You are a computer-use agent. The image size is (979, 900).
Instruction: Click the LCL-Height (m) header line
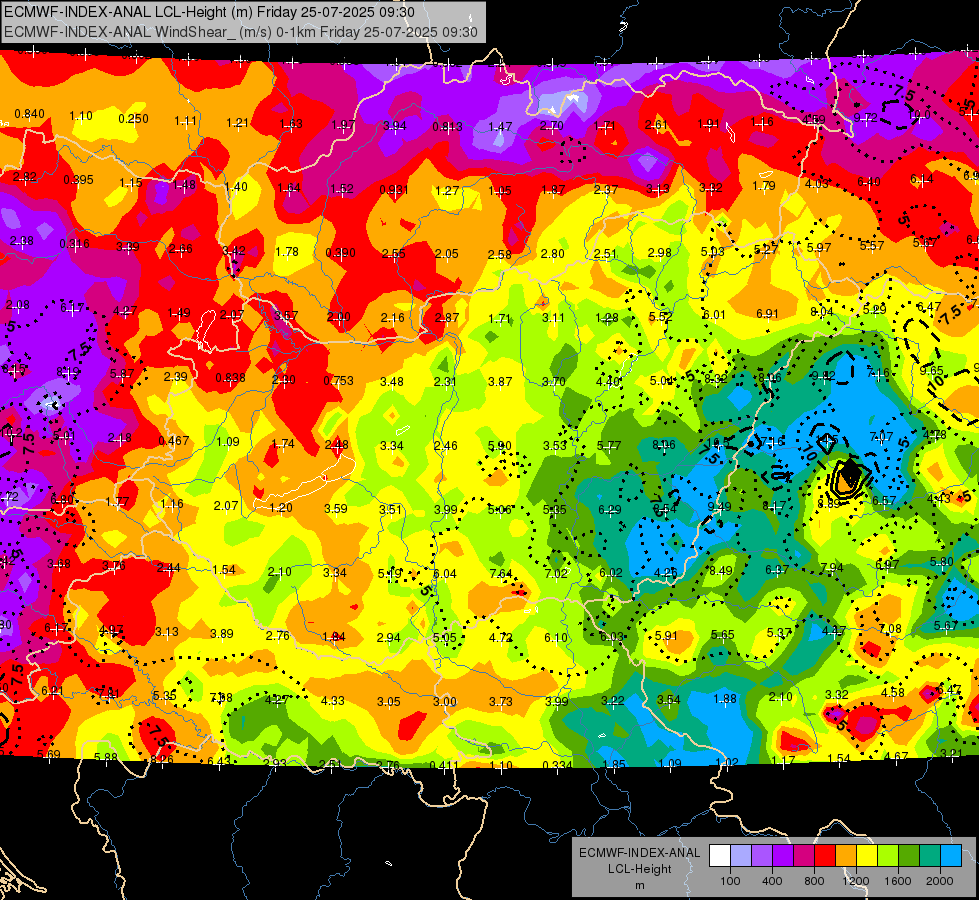209,12
